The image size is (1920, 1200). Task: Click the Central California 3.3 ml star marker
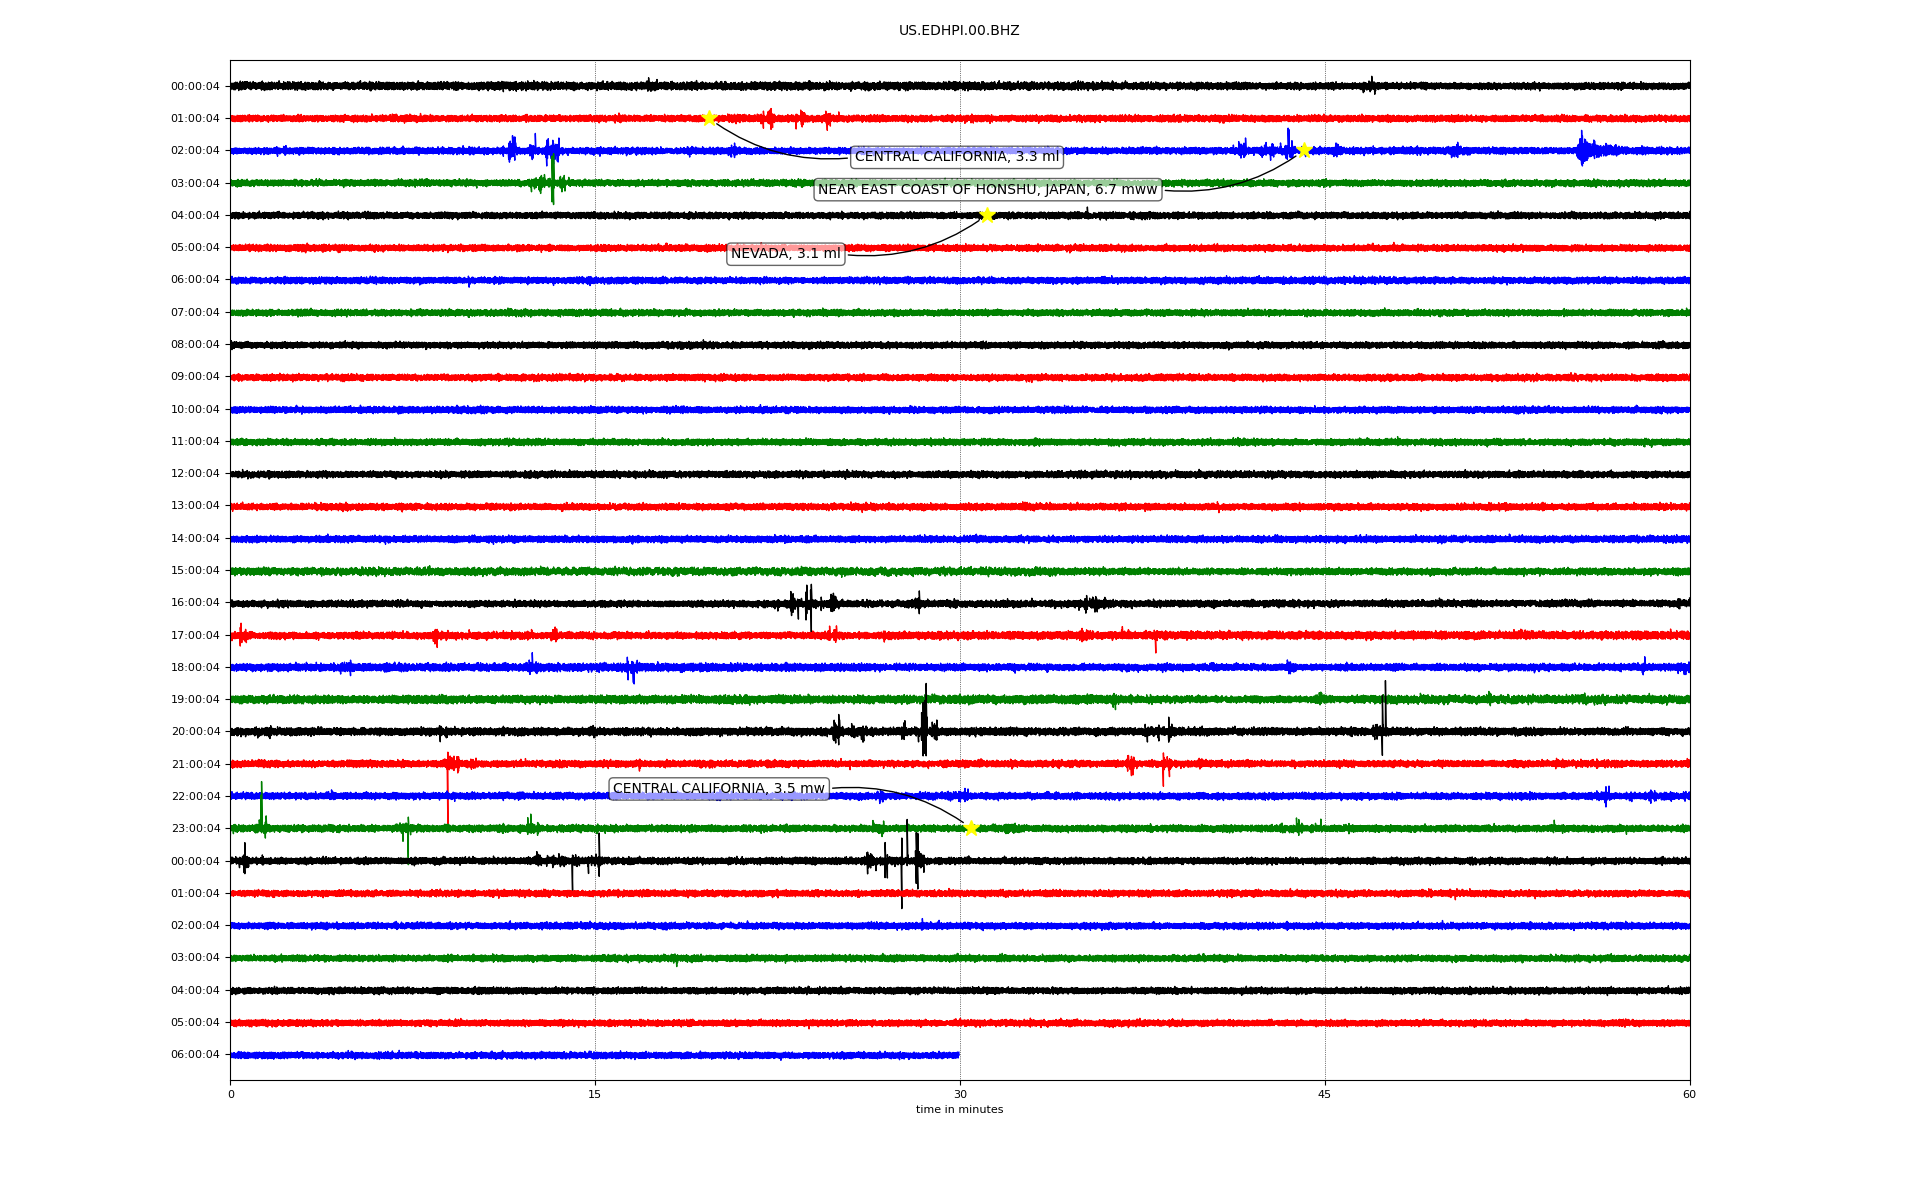pos(709,118)
